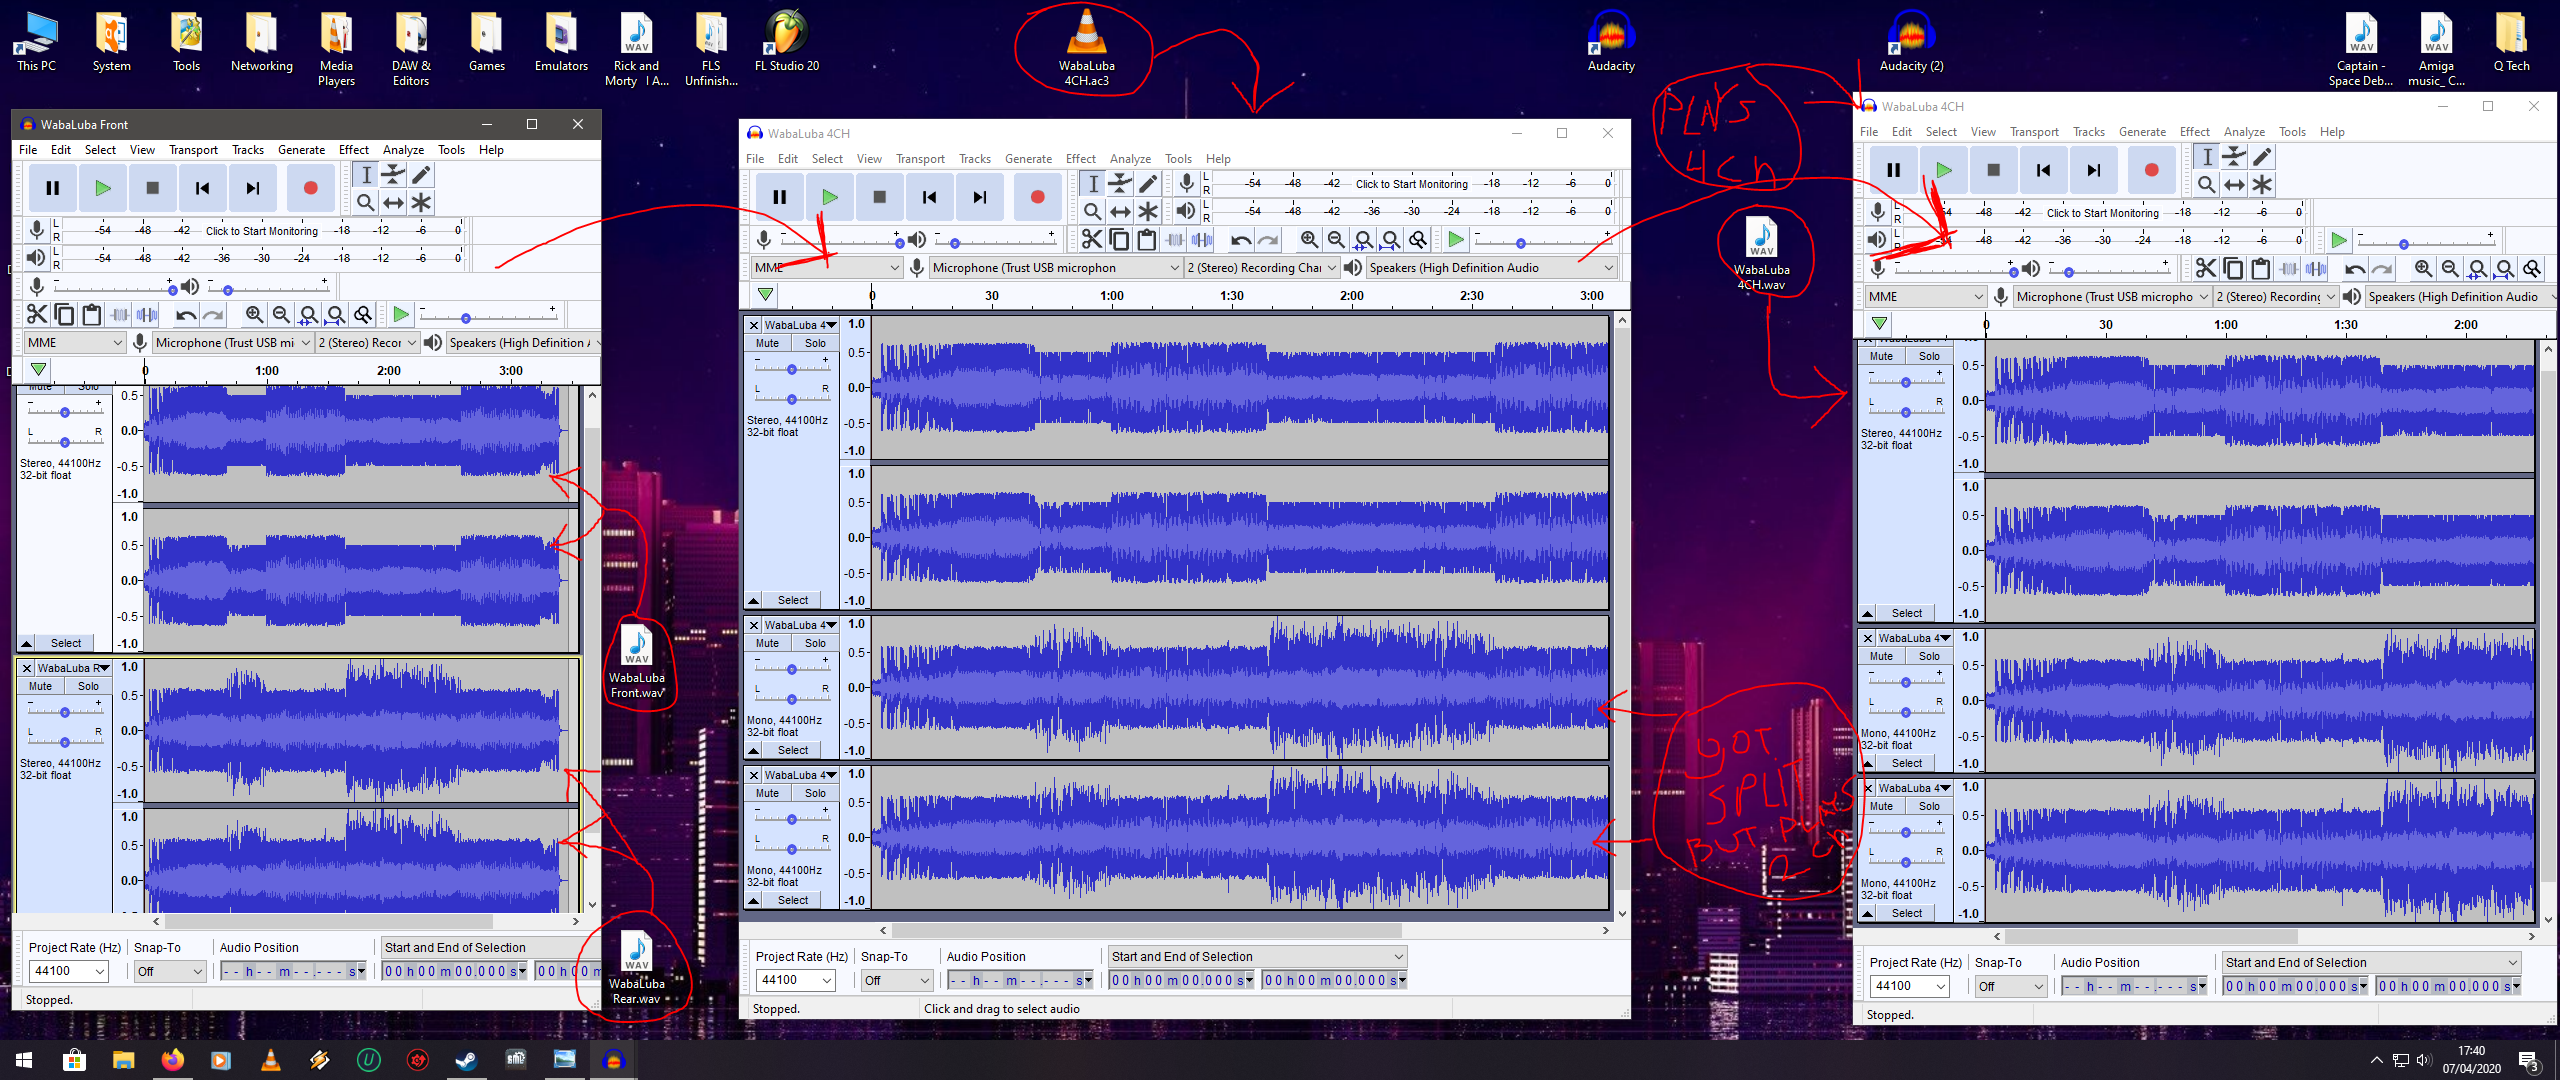The width and height of the screenshot is (2560, 1080).
Task: Click the Paste icon in middle 4CH window
Action: coord(1146,239)
